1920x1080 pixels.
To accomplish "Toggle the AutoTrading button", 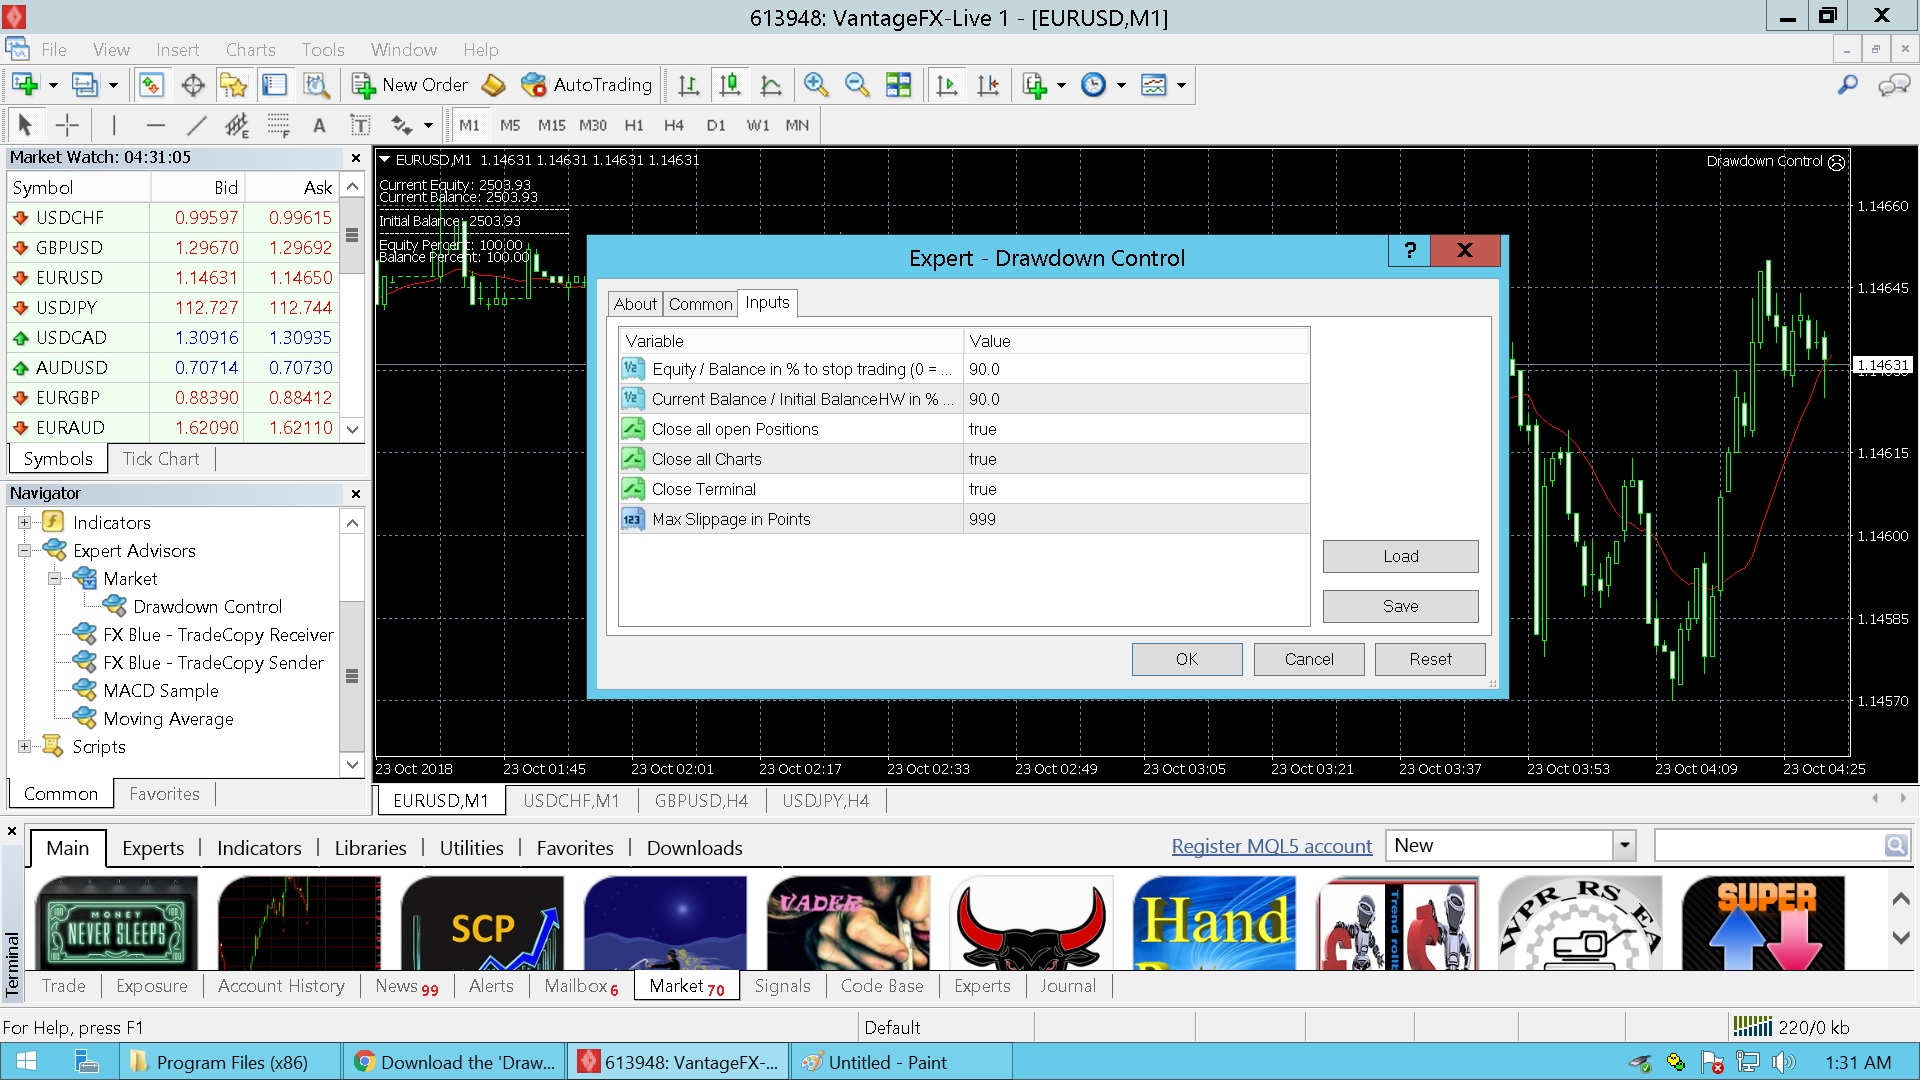I will click(x=588, y=85).
